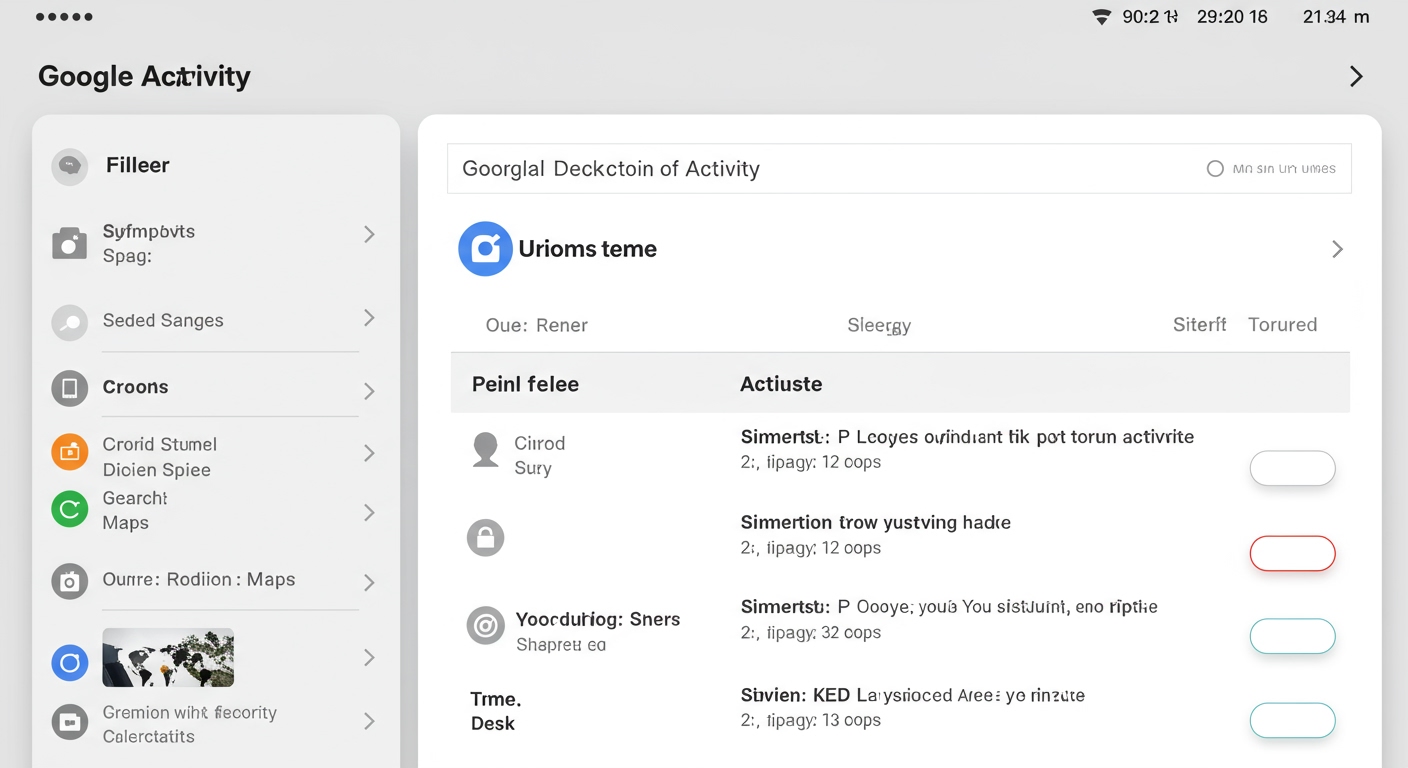
Task: Open Filleer profile label
Action: pyautogui.click(x=137, y=165)
